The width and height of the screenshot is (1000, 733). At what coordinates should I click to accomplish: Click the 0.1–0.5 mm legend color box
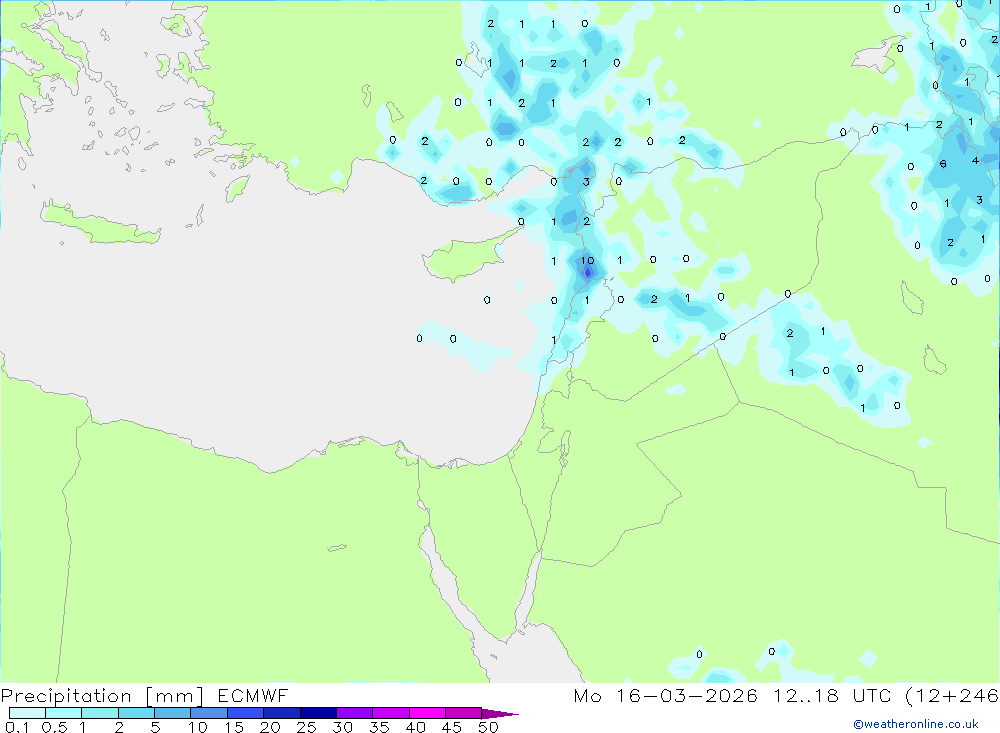[x=27, y=713]
